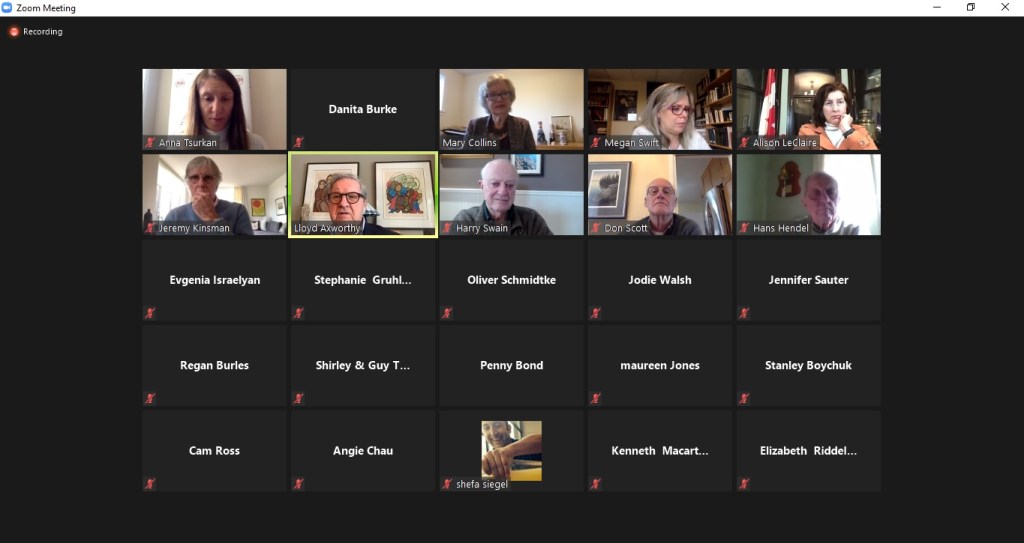Screen dimensions: 1024x543
Task: Select Mary Collins video tile
Action: point(511,109)
